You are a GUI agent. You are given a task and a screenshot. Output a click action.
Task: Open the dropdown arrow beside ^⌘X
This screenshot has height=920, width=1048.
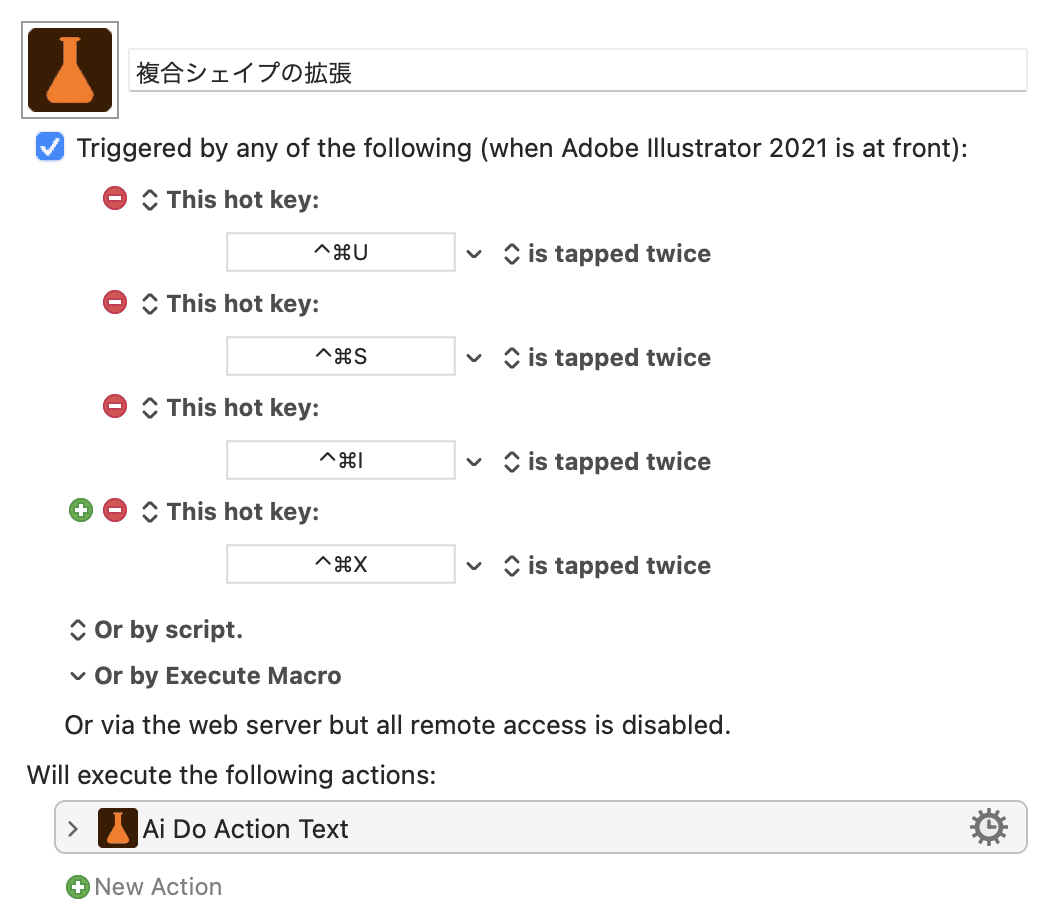pyautogui.click(x=474, y=566)
